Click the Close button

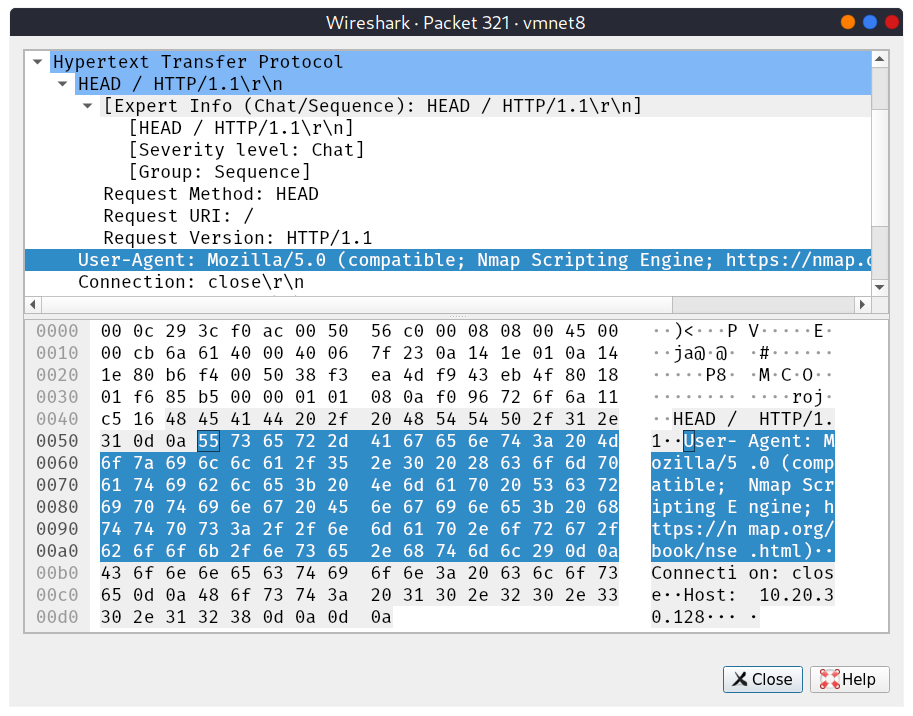[763, 679]
